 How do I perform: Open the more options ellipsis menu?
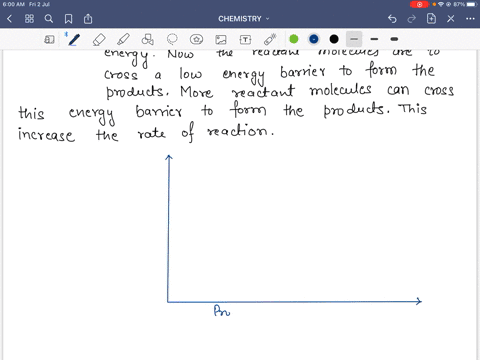point(470,19)
